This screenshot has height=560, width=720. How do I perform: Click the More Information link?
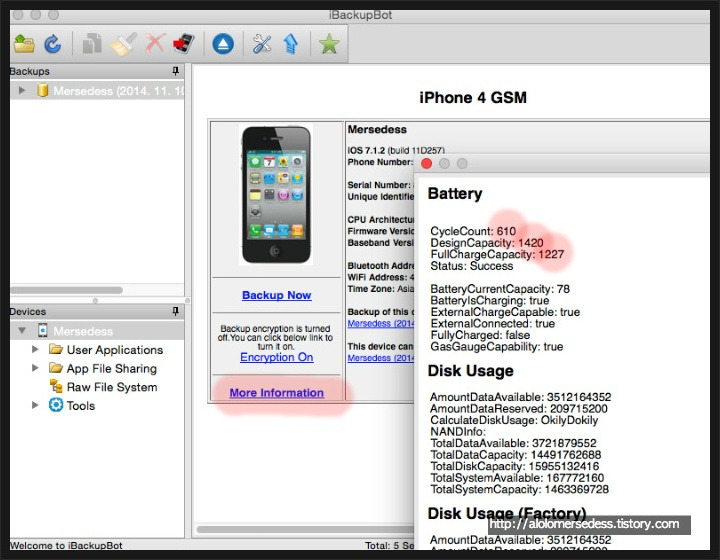point(277,393)
